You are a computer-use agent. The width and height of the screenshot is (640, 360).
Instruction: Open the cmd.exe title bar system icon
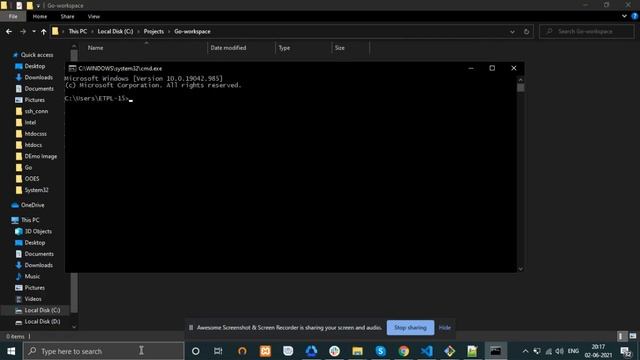72,68
